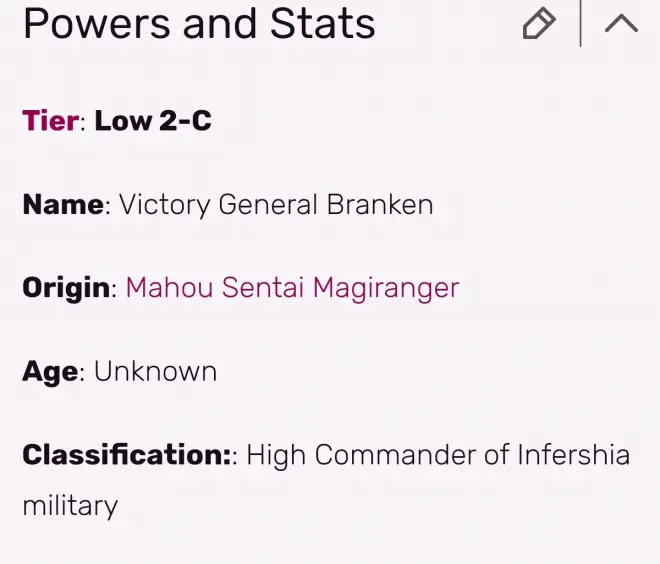Screen dimensions: 660x564
Task: Click the word General in name
Action: (x=268, y=205)
